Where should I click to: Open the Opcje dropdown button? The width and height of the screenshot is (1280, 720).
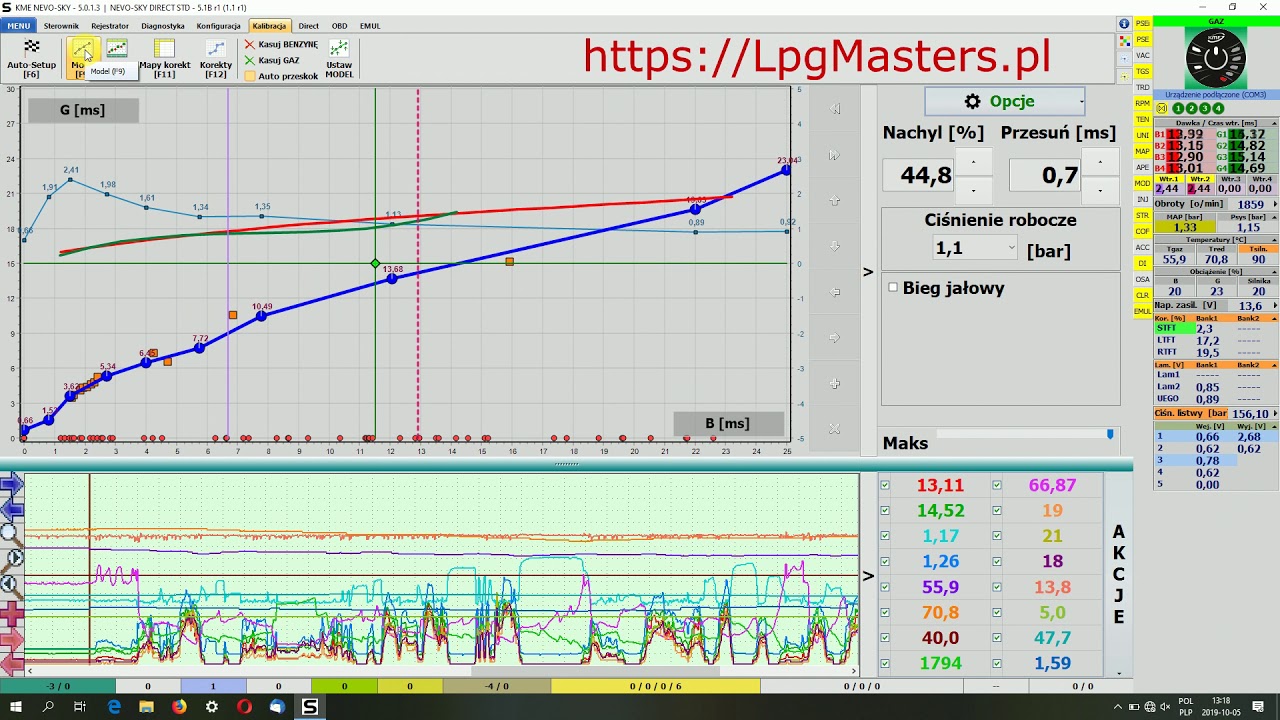[1005, 101]
